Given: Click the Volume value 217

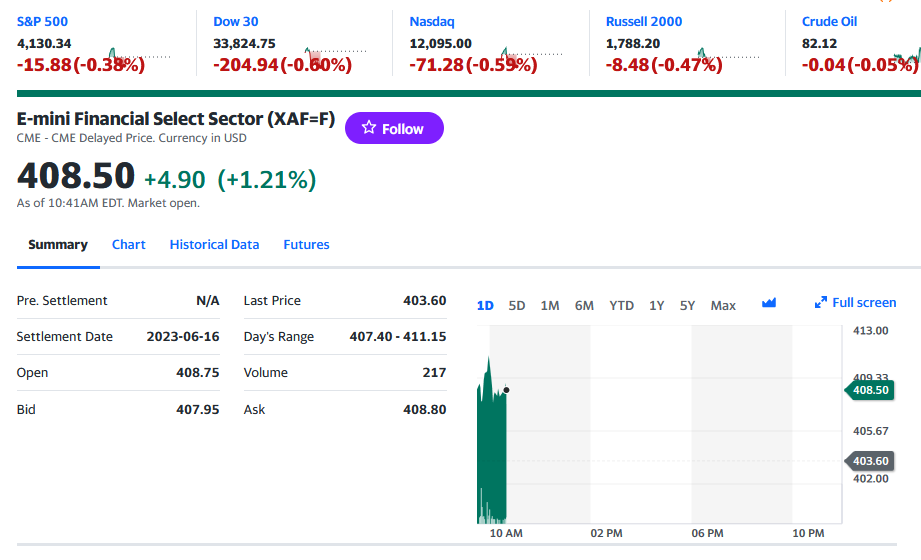Looking at the screenshot, I should (x=435, y=373).
